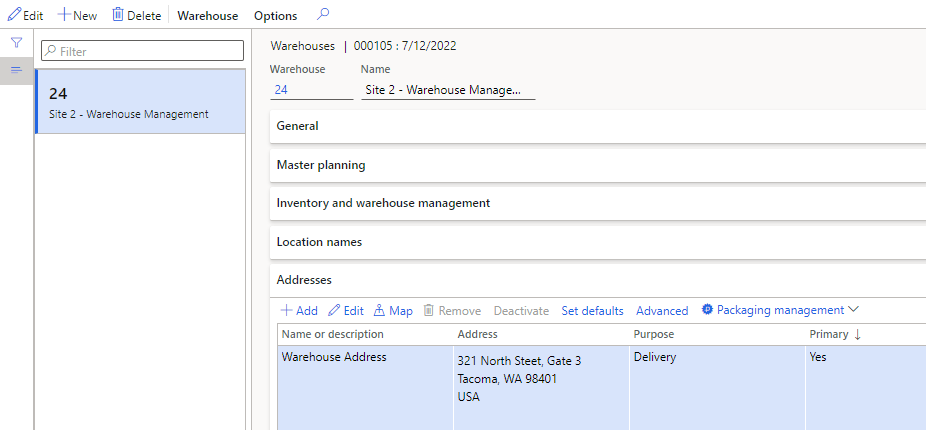Expand the General fasttab

[x=598, y=126]
